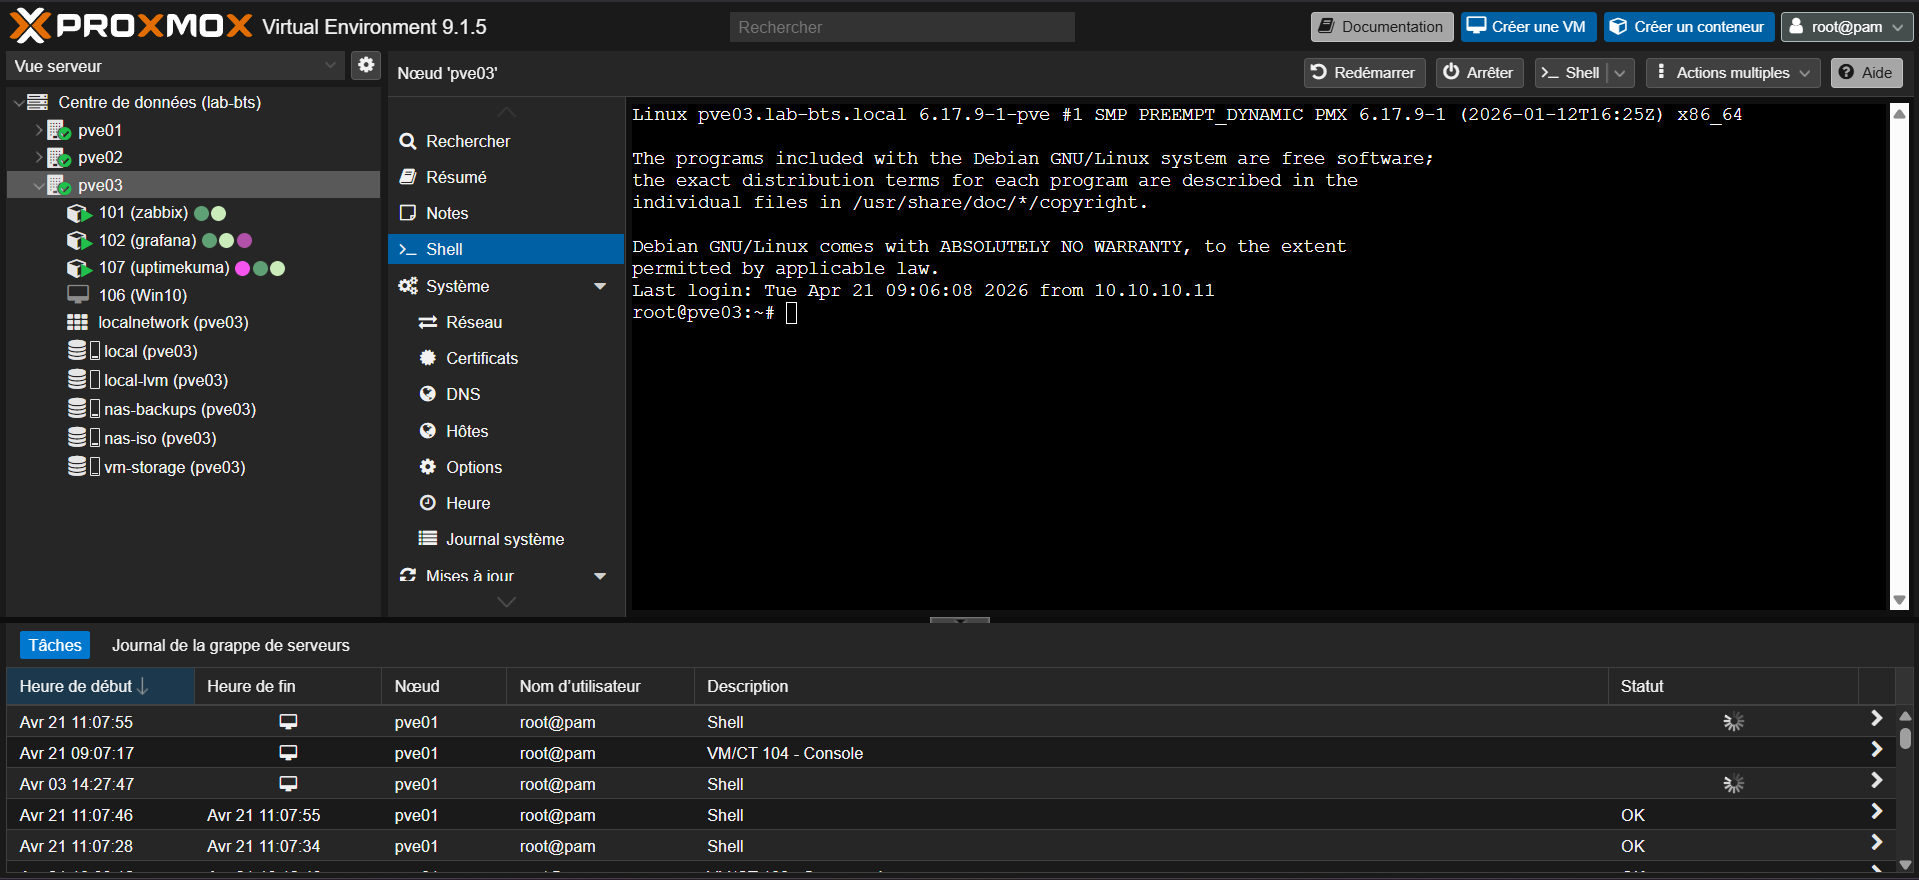Select the 107 (uptimekuma) container icon
This screenshot has height=880, width=1919.
tap(79, 268)
